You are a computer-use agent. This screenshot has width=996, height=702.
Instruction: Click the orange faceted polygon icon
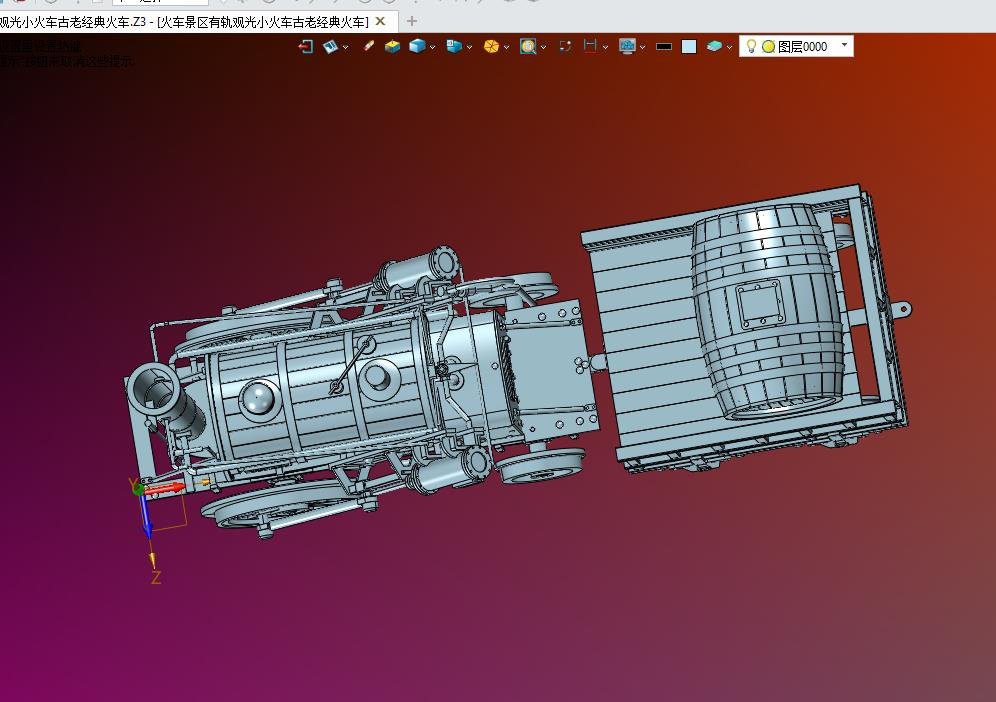[x=491, y=46]
